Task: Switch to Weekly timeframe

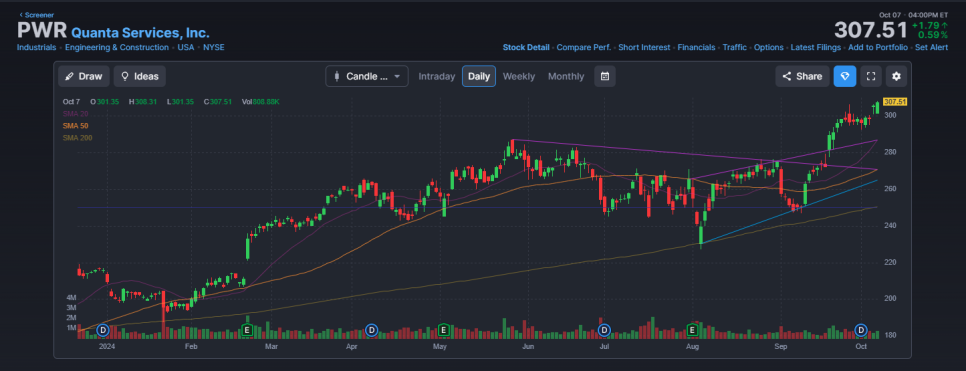Action: [519, 76]
